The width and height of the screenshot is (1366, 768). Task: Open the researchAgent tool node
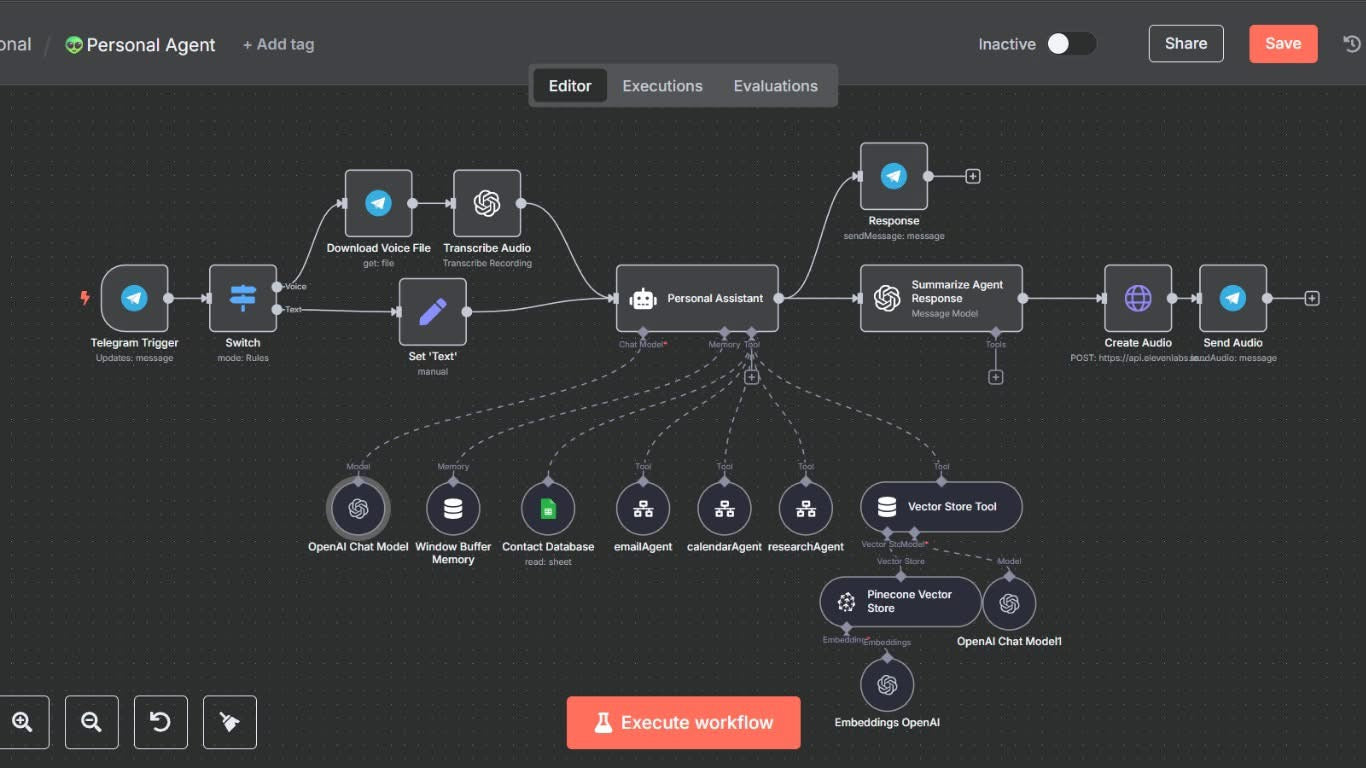click(806, 508)
